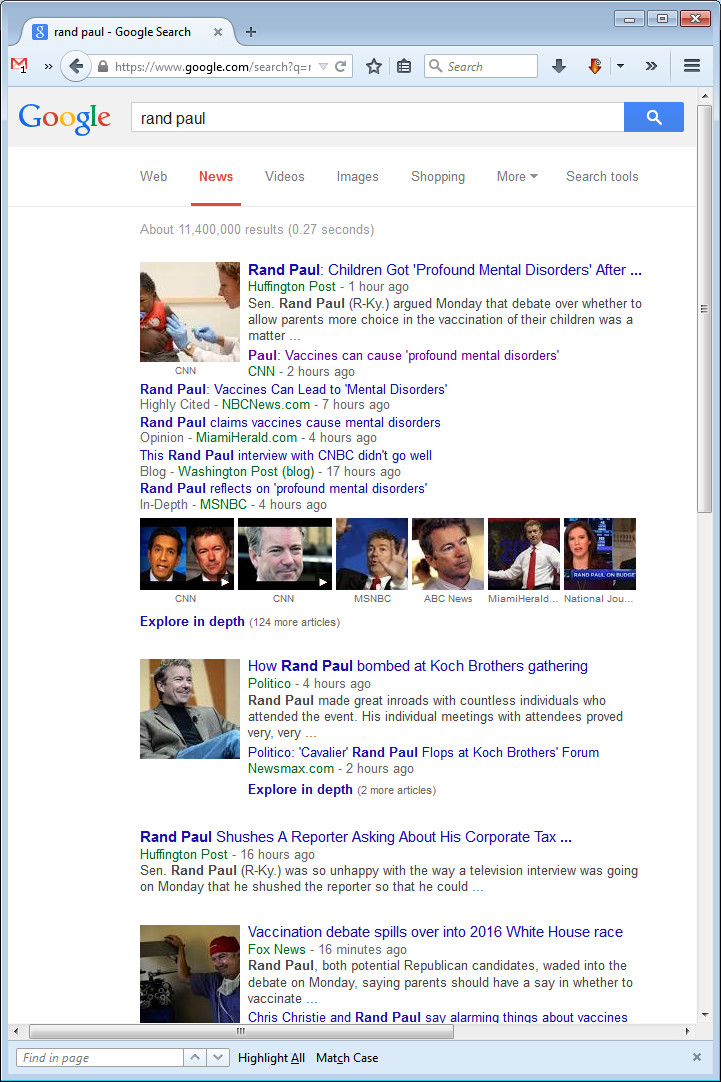
Task: Click the Google logo
Action: [x=64, y=119]
